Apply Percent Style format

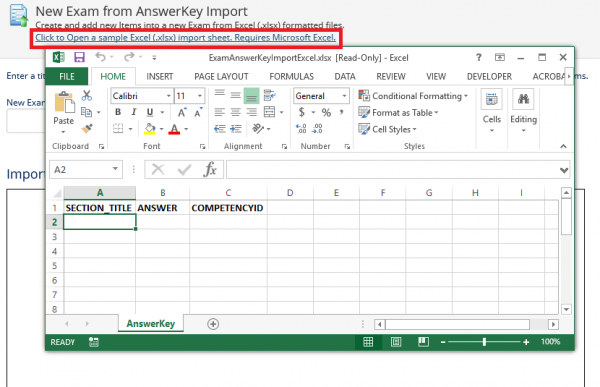(x=326, y=113)
